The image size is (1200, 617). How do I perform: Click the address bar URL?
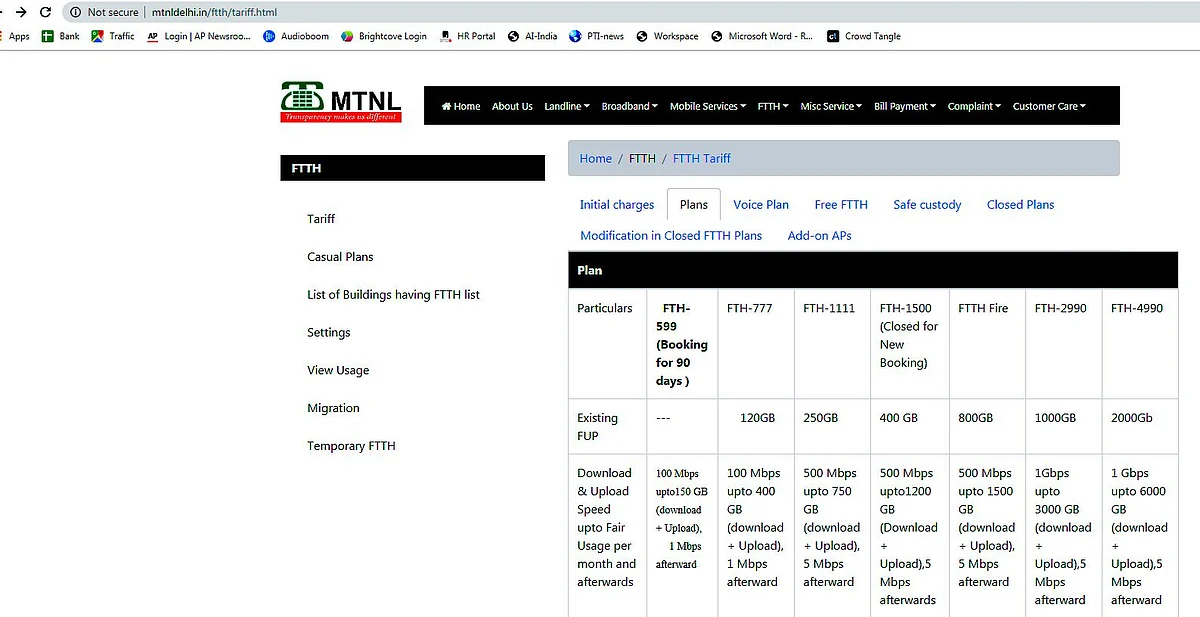[x=214, y=12]
